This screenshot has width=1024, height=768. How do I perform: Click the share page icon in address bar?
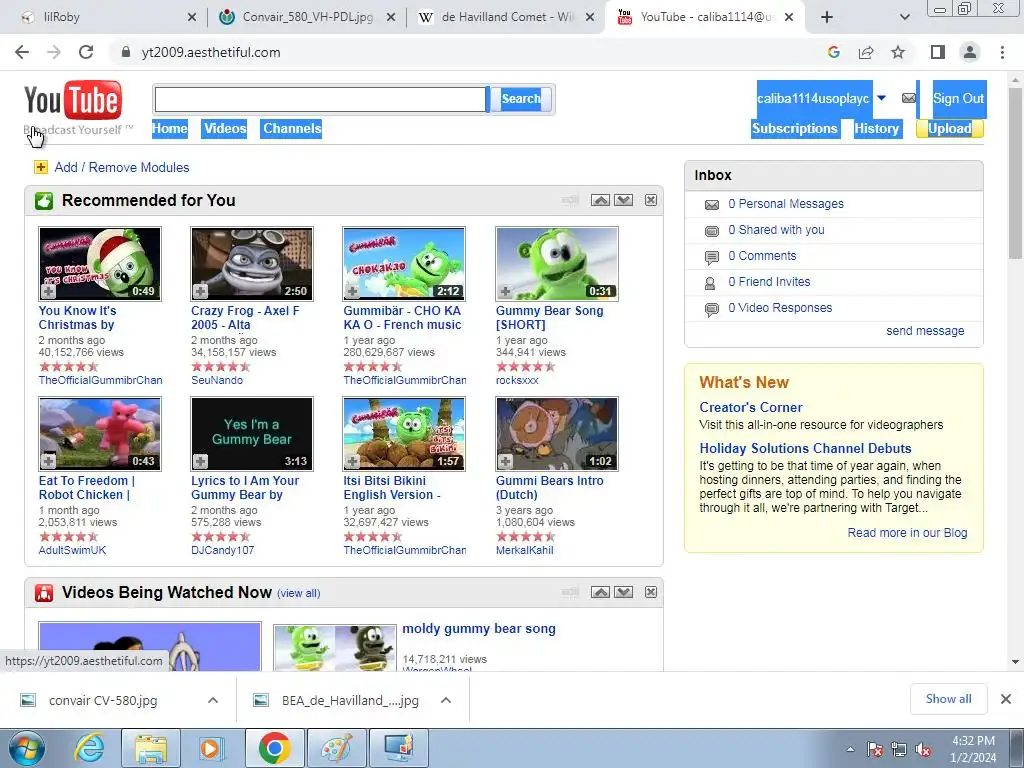point(866,52)
